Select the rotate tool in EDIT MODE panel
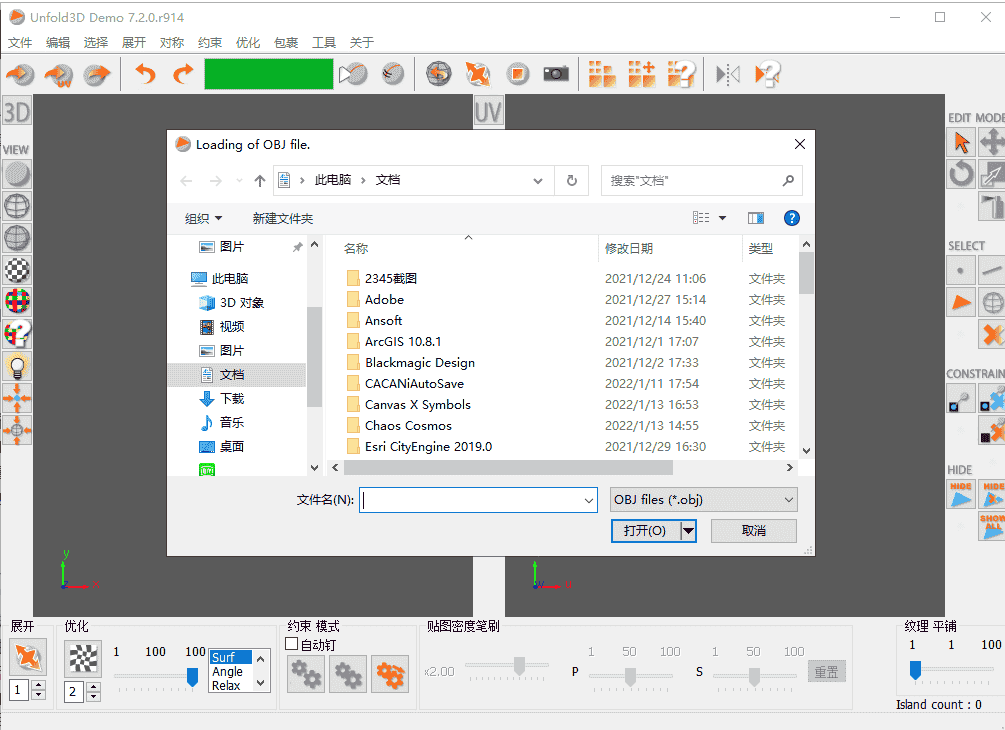Viewport: 1005px width, 730px height. click(x=961, y=174)
